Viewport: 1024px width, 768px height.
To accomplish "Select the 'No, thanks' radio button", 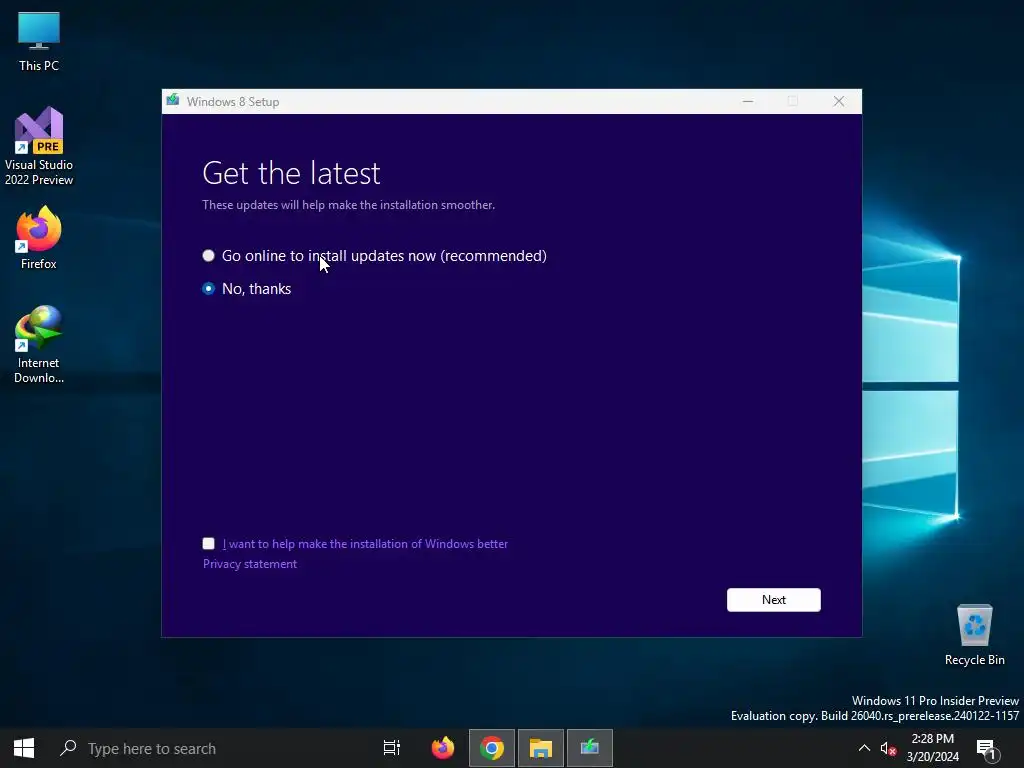I will (208, 289).
